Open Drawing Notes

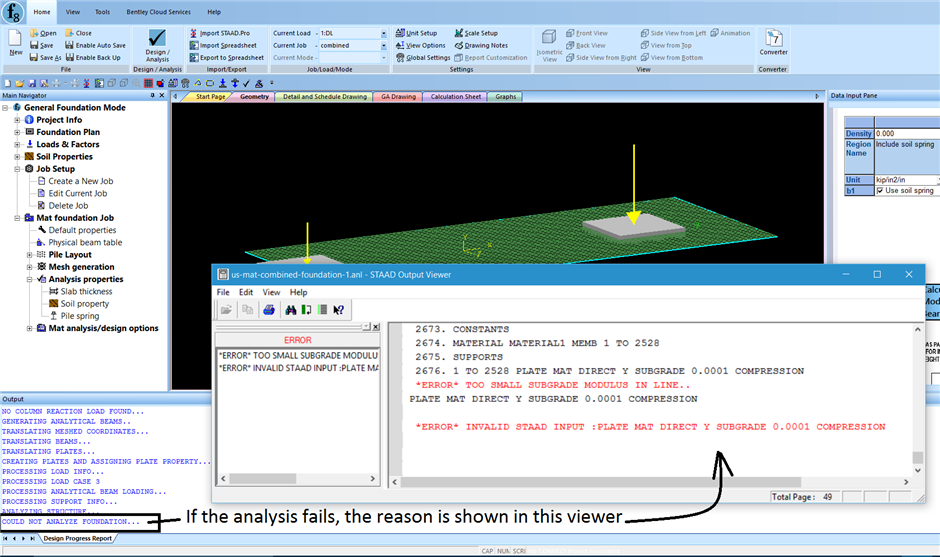(481, 45)
